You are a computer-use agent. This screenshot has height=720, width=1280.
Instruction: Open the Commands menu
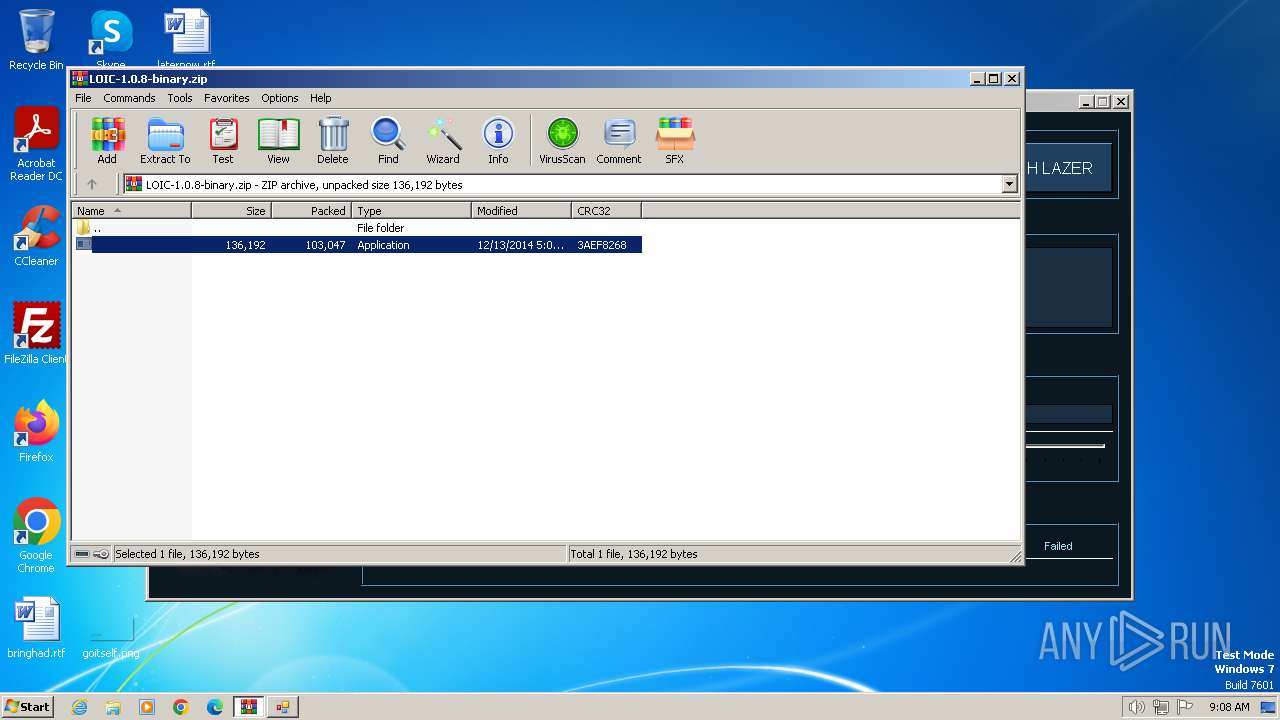click(129, 98)
